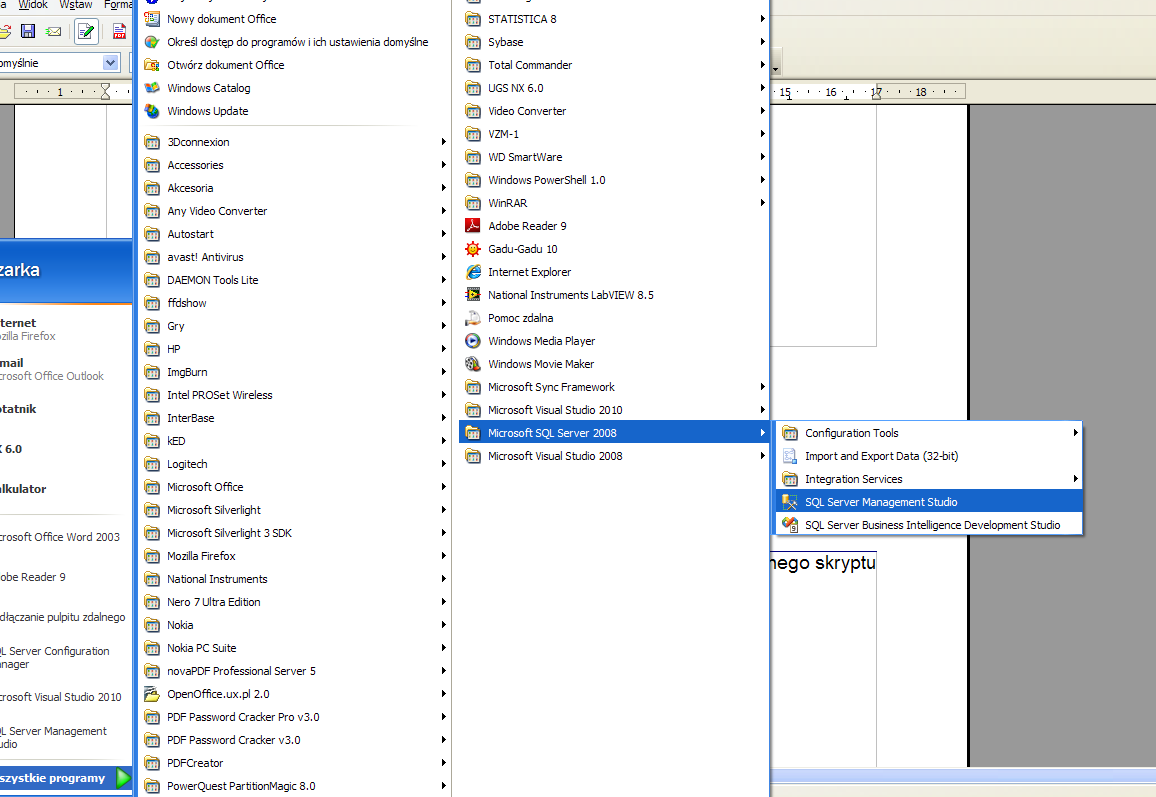This screenshot has height=797, width=1156.
Task: Click the STATISTICA 8 folder icon
Action: (473, 19)
